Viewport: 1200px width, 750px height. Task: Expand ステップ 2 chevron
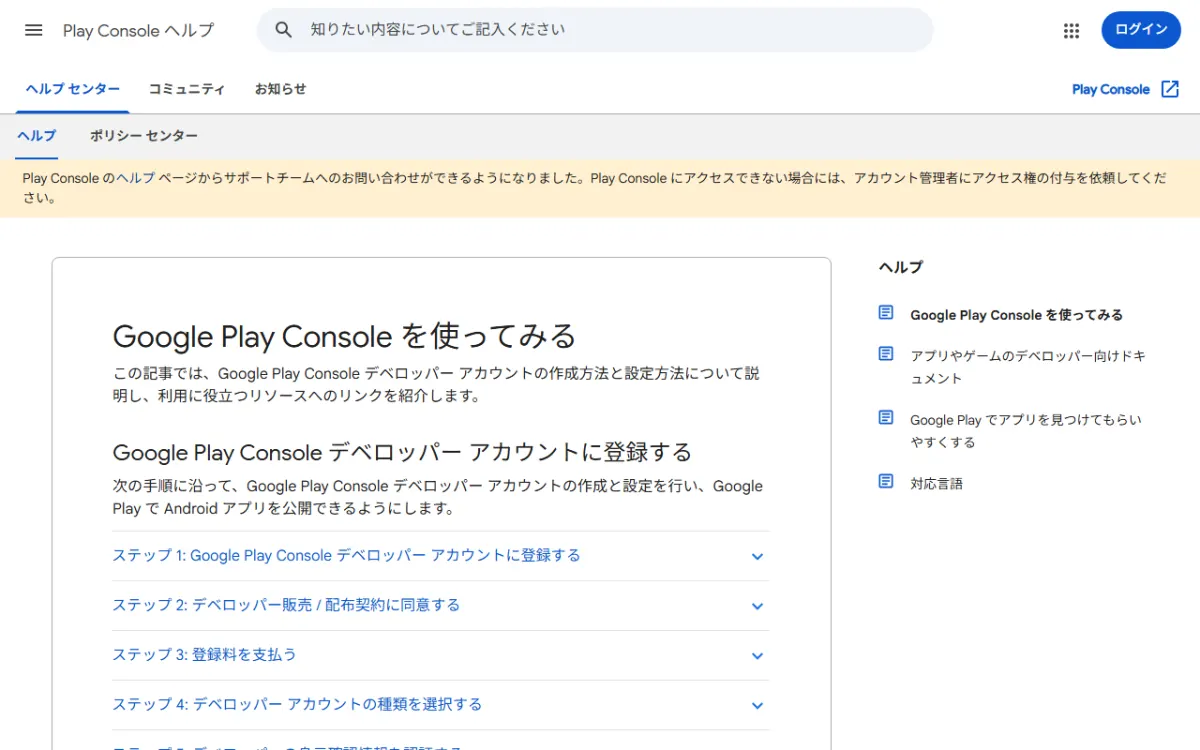[757, 607]
